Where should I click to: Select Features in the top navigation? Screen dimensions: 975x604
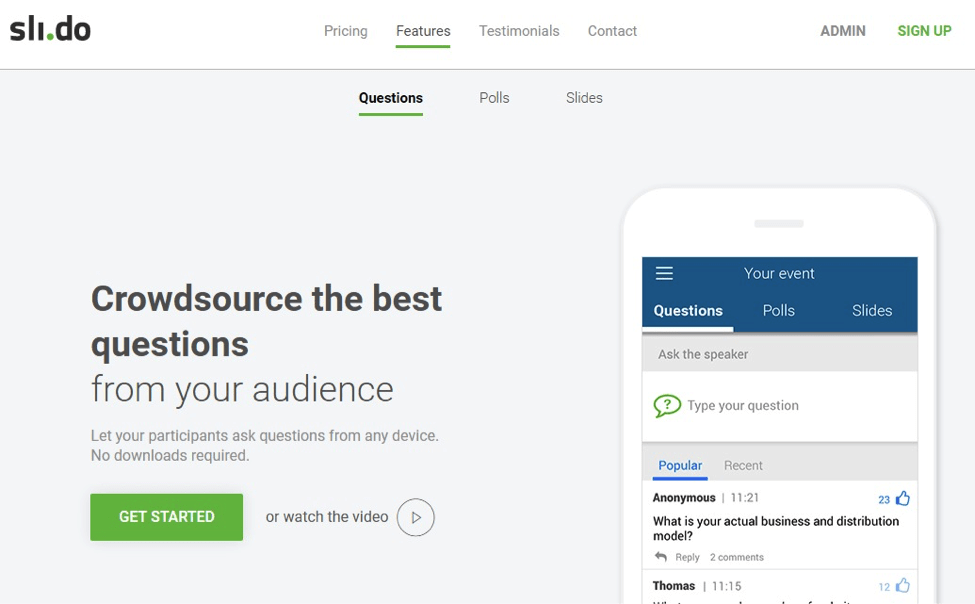click(x=423, y=31)
